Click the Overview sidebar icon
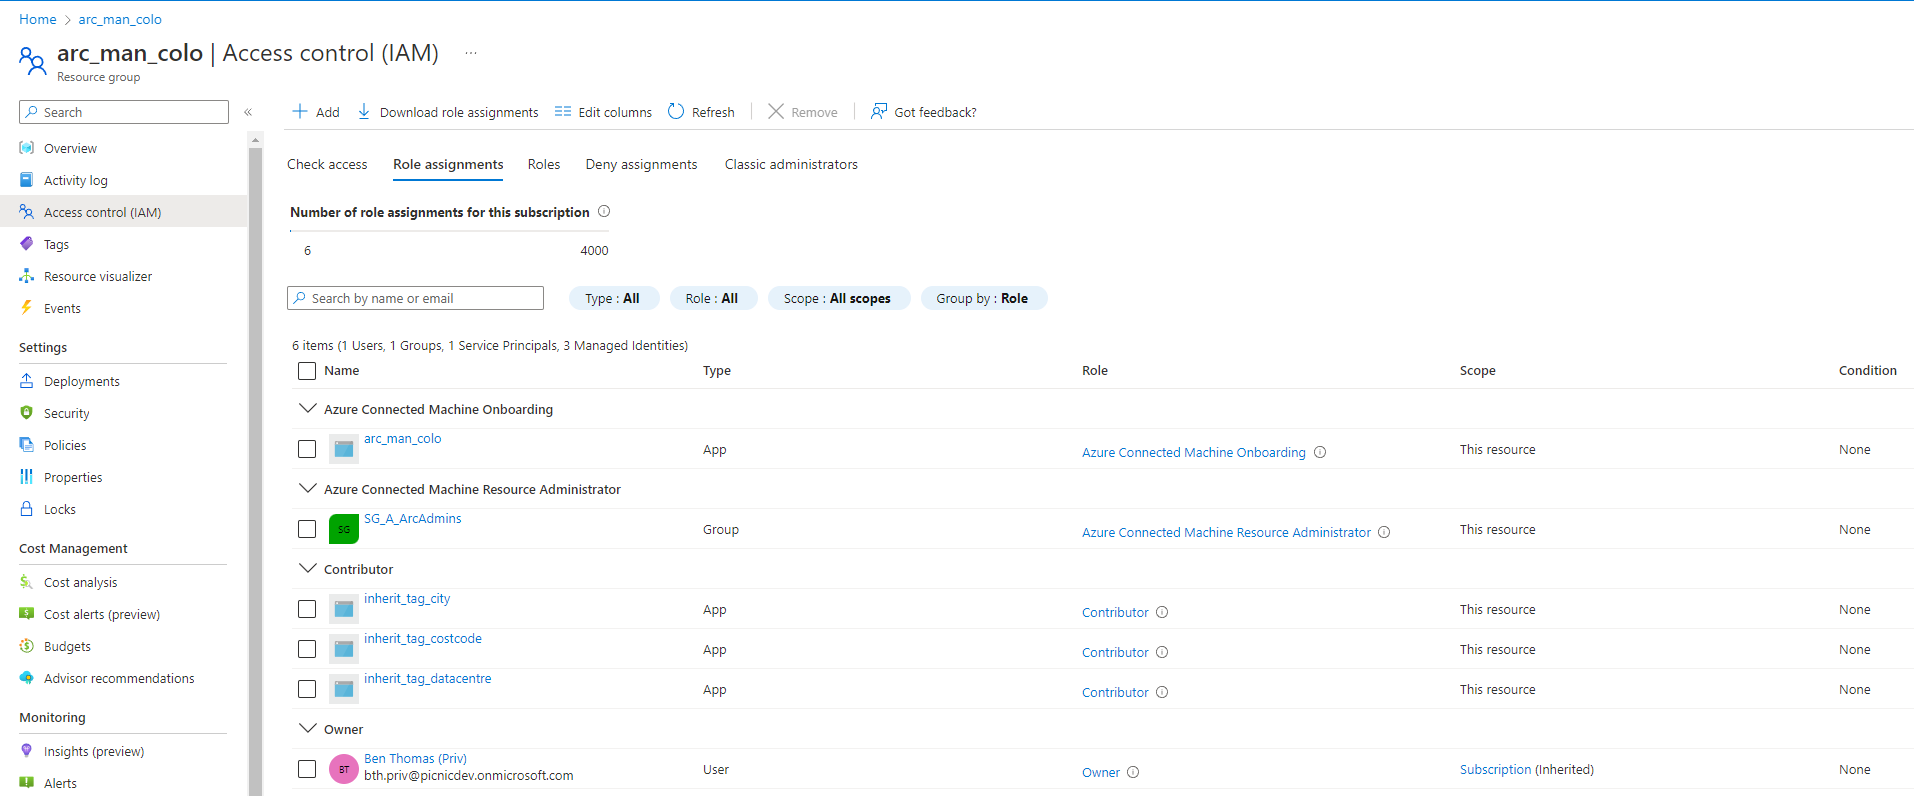Viewport: 1914px width, 796px height. click(x=27, y=148)
